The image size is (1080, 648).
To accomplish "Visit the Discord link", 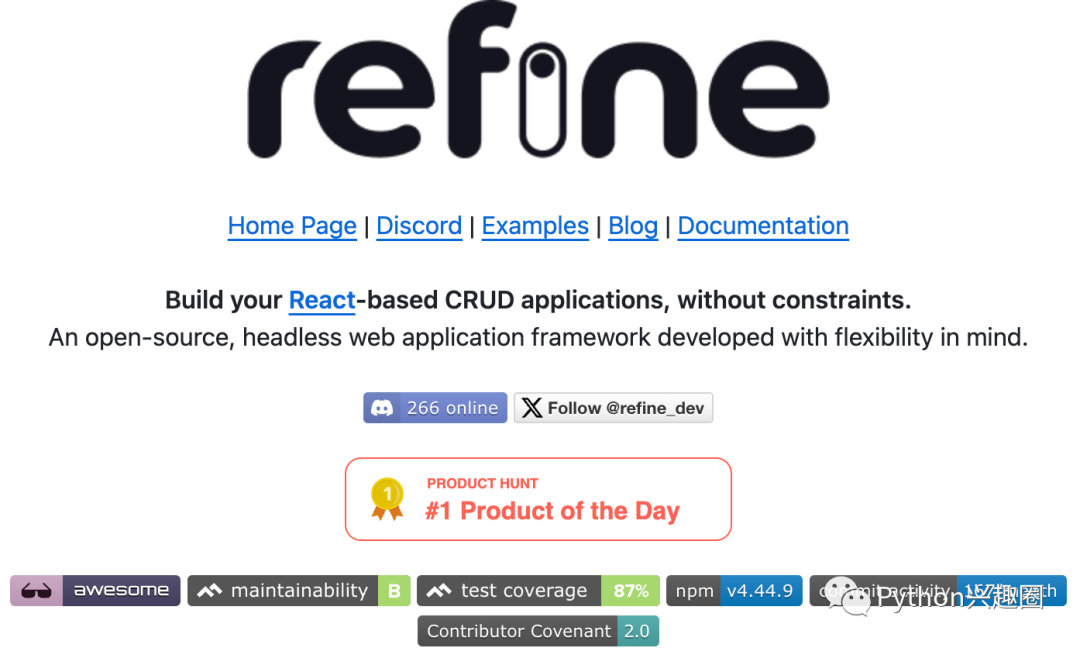I will point(419,226).
